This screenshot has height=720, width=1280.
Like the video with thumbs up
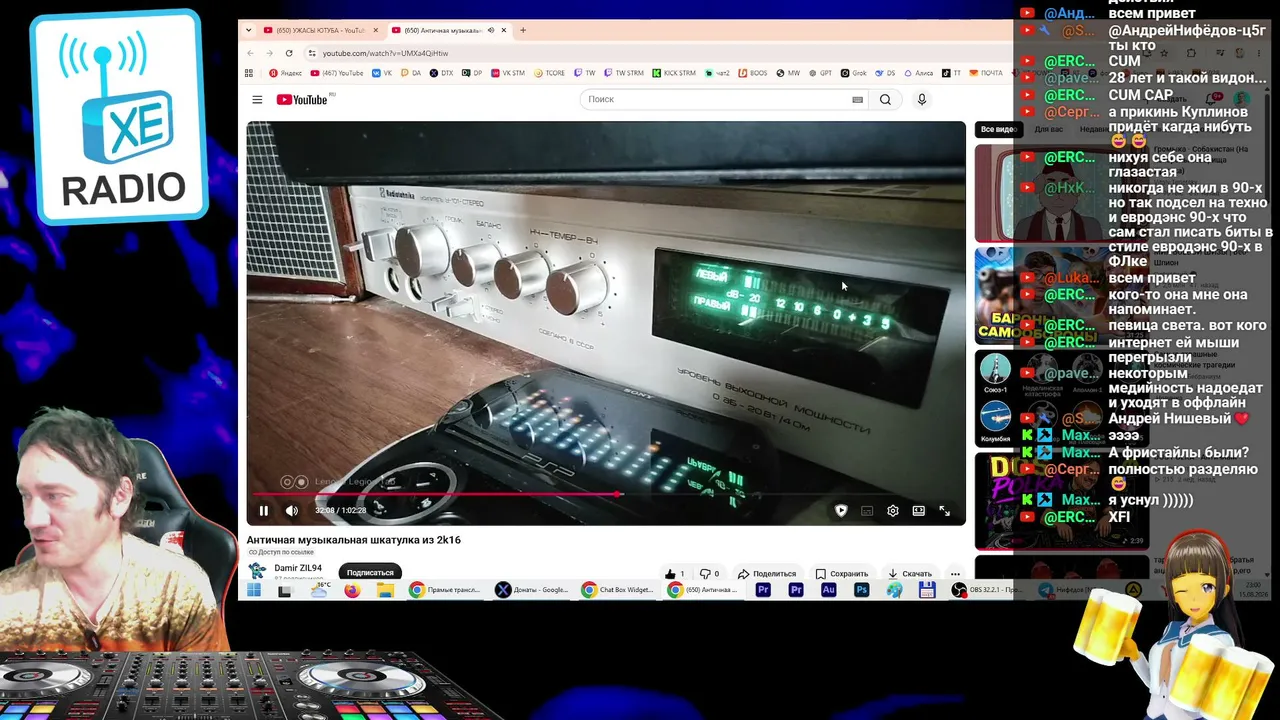pyautogui.click(x=675, y=574)
